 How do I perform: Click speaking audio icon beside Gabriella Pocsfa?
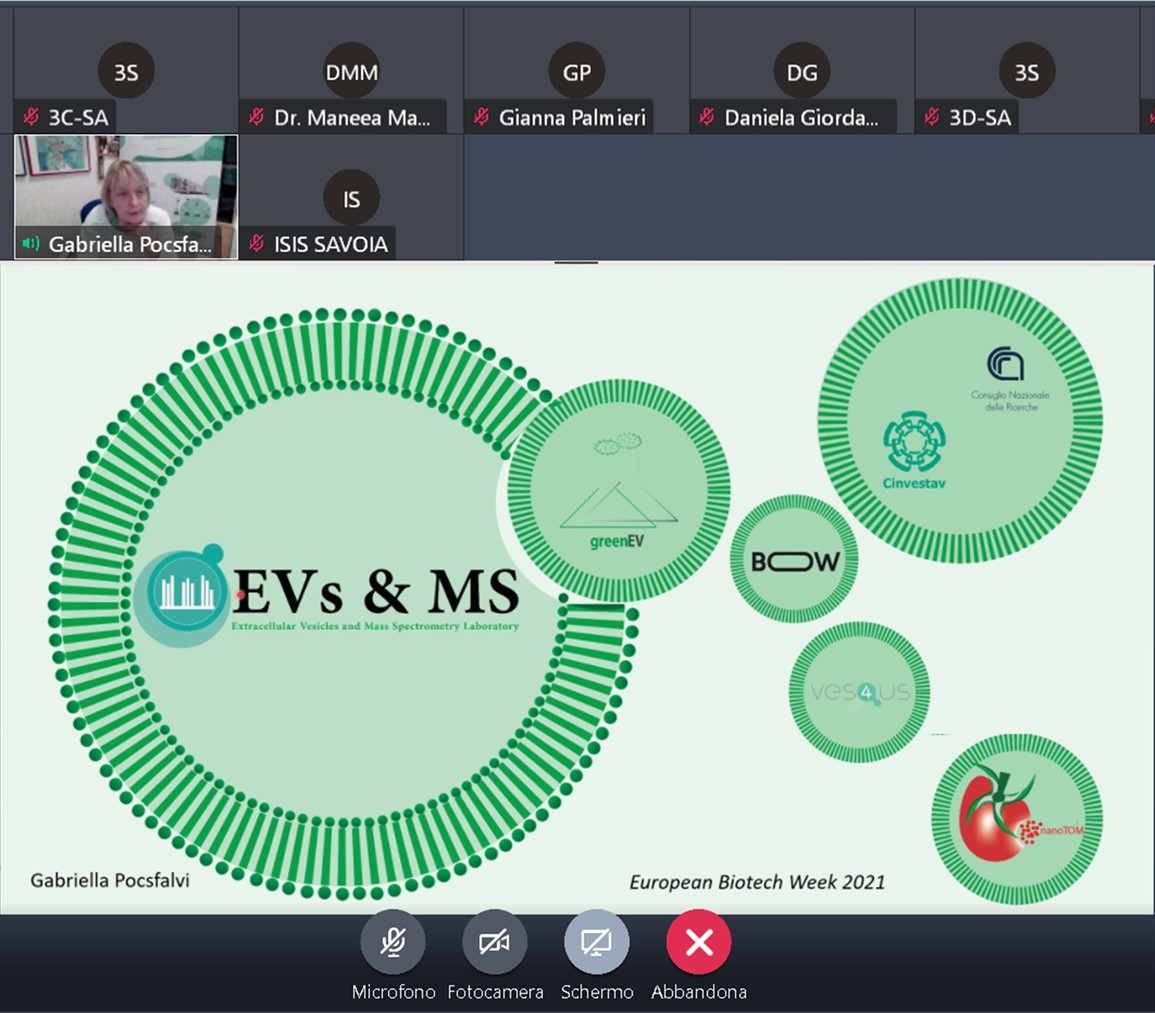click(31, 243)
